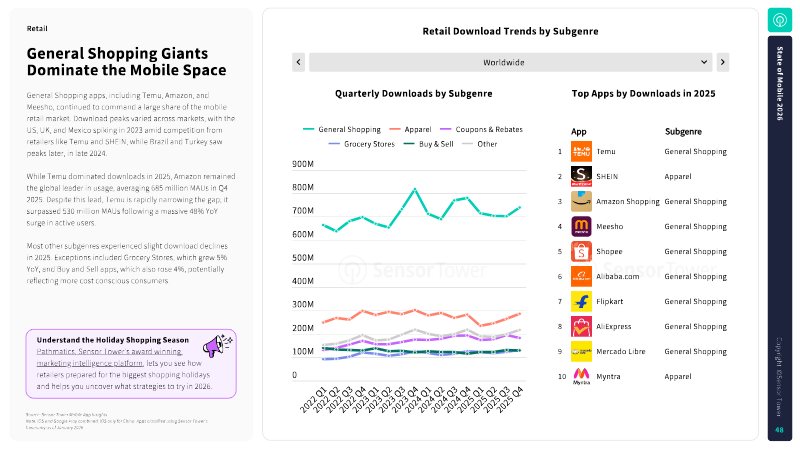Go to next region with right chevron
This screenshot has width=800, height=450.
click(x=722, y=62)
